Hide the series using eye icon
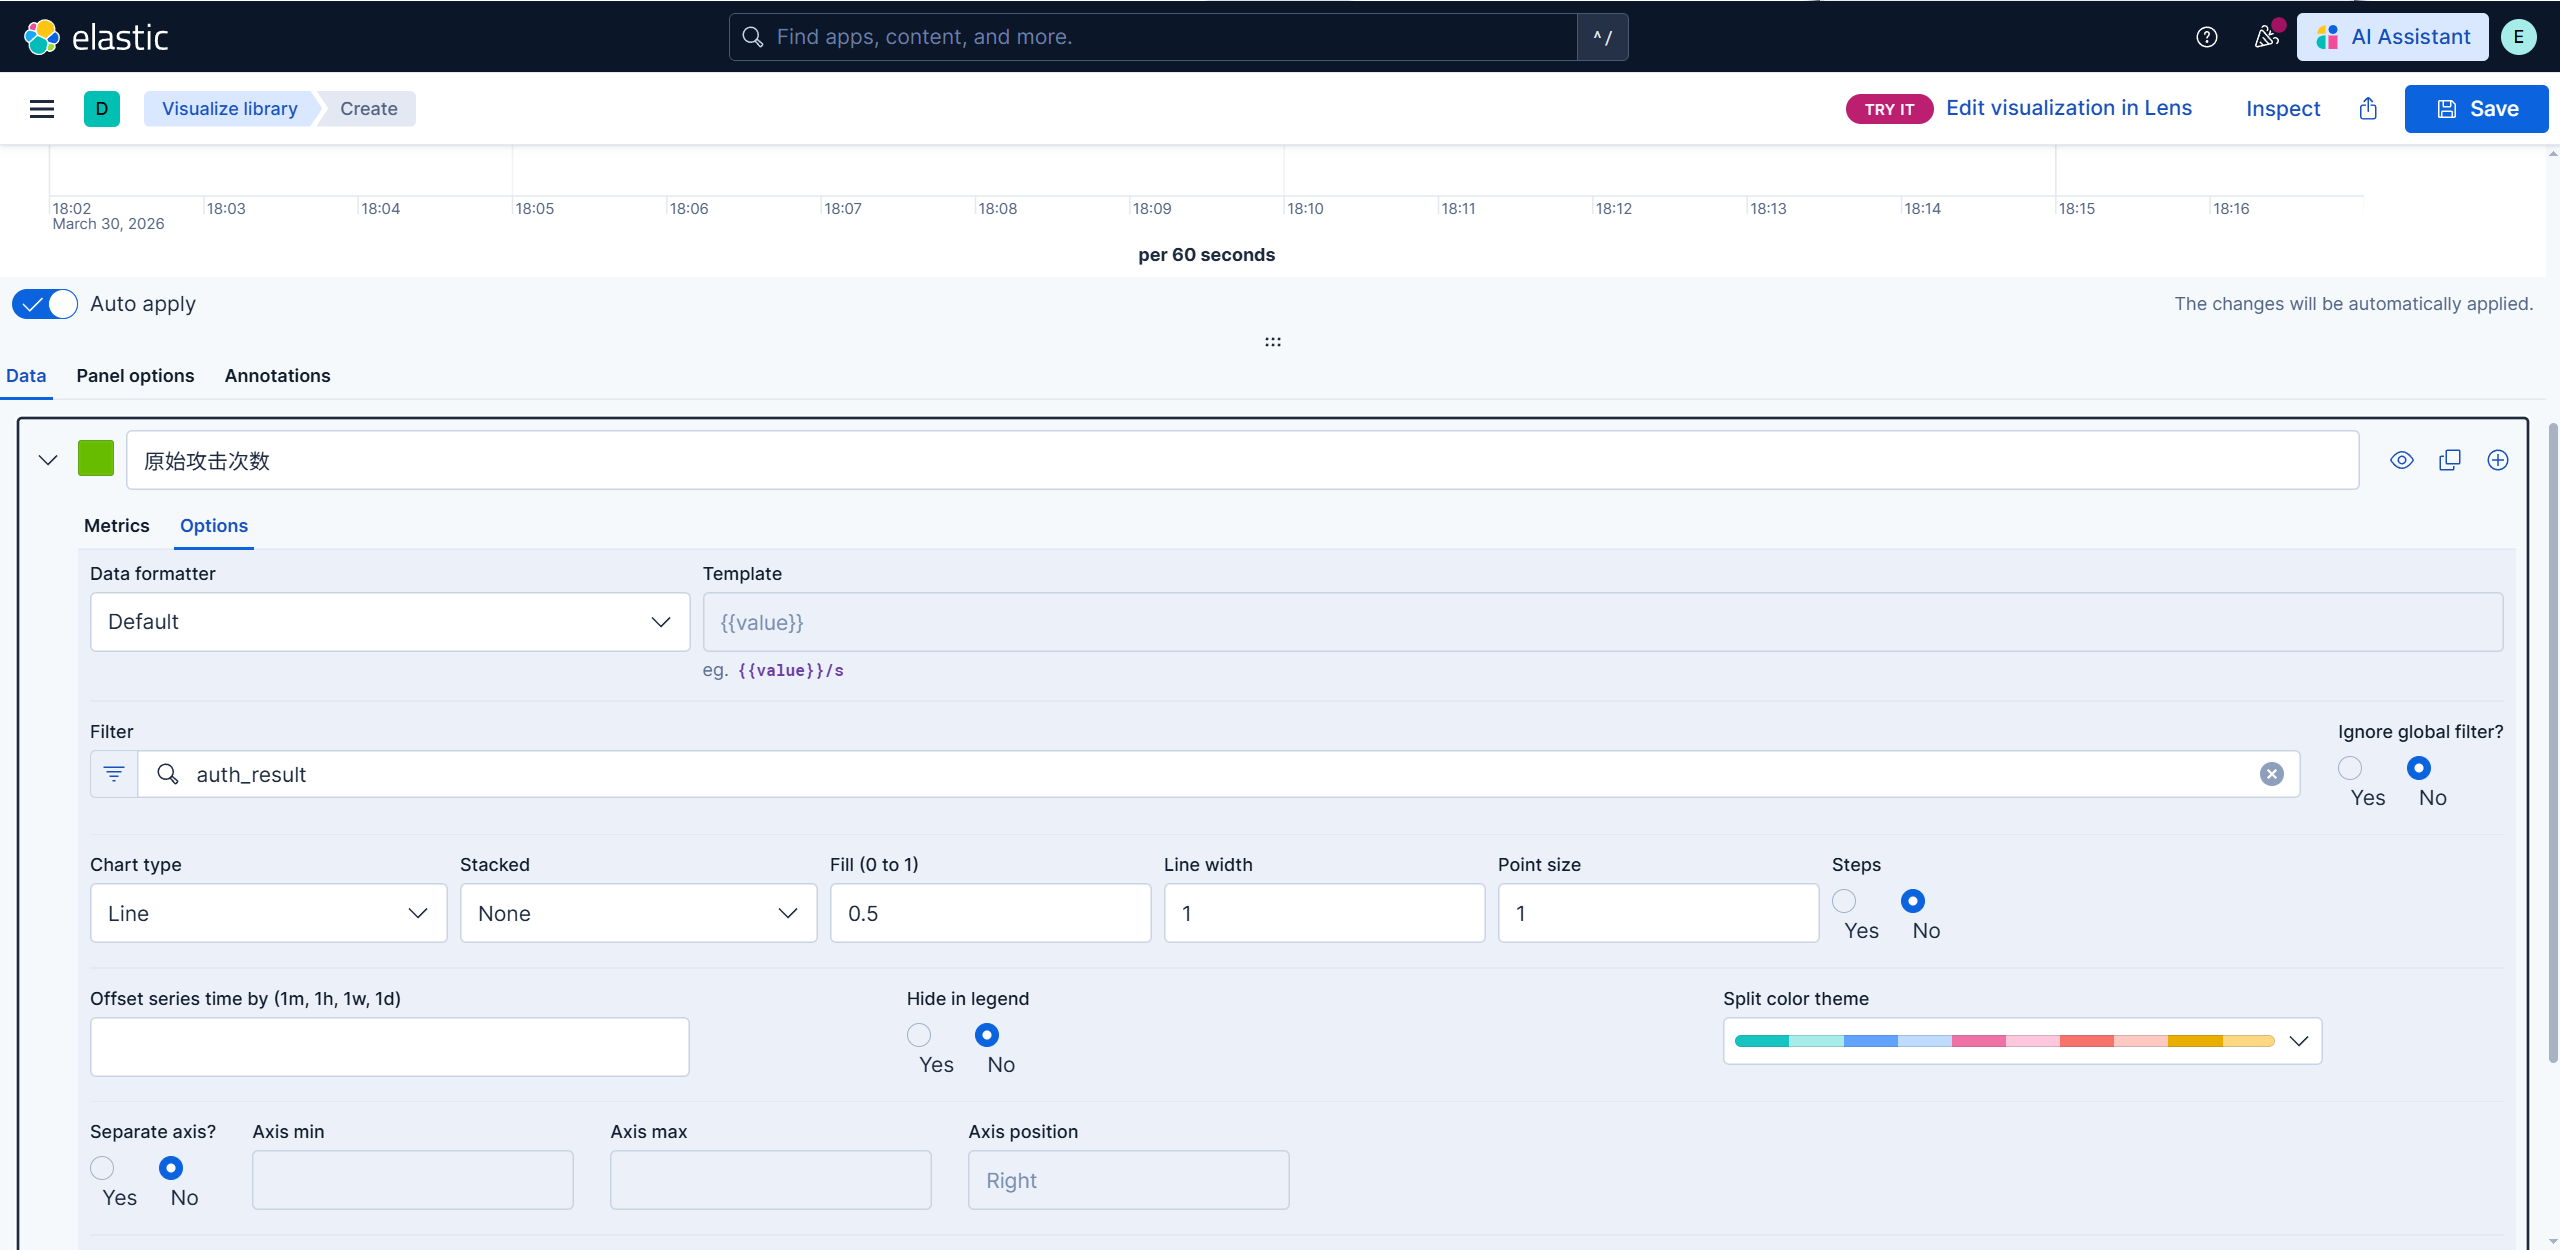 2402,460
